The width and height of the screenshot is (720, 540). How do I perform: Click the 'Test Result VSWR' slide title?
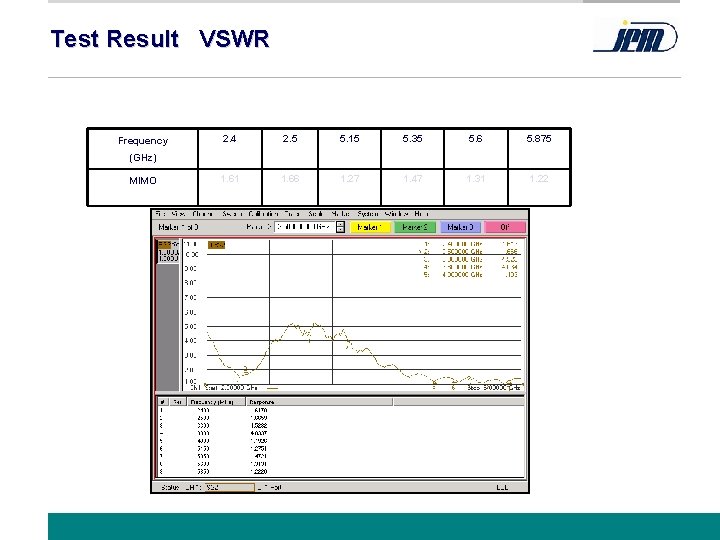pos(160,39)
